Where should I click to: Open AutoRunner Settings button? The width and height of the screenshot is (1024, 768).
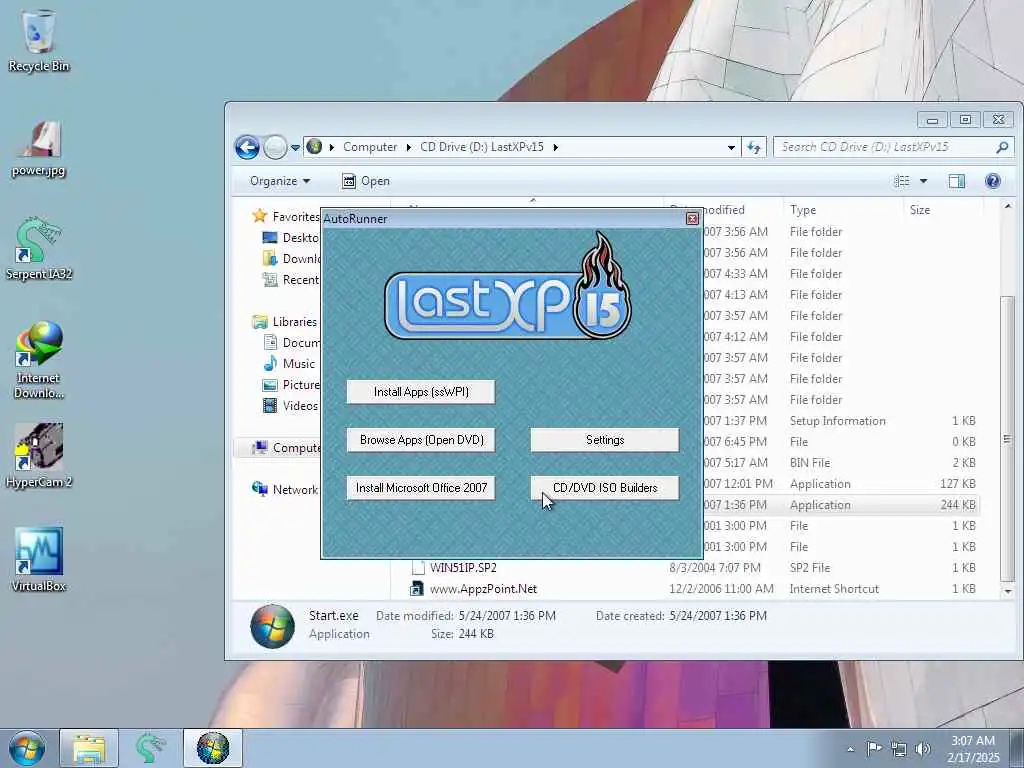click(605, 440)
